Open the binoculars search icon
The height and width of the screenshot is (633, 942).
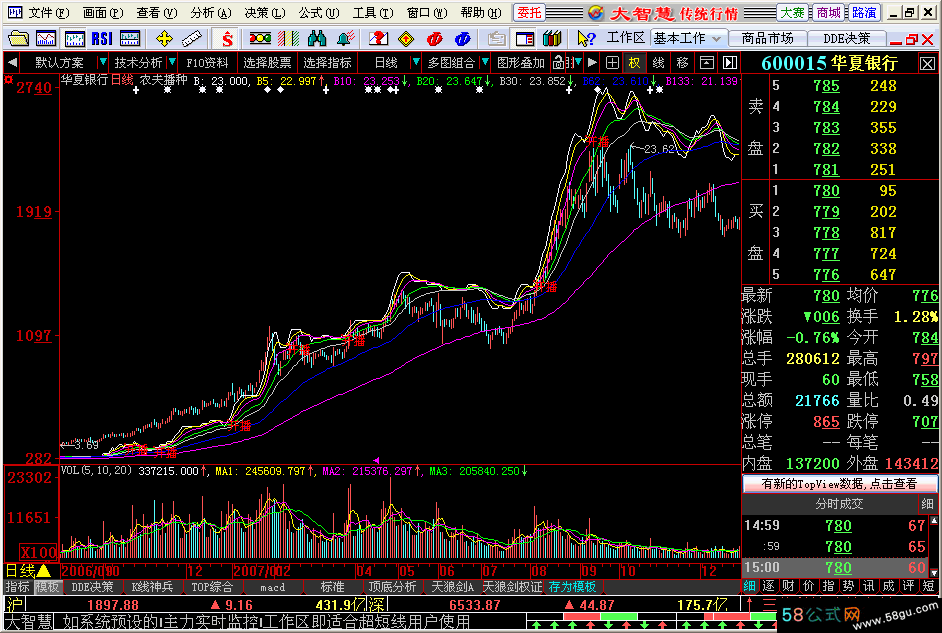[x=317, y=39]
